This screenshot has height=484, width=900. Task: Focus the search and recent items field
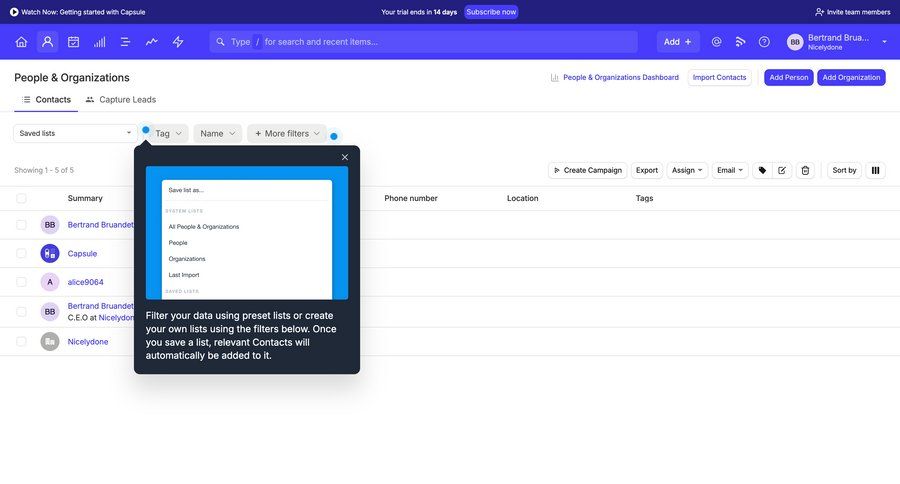[424, 42]
